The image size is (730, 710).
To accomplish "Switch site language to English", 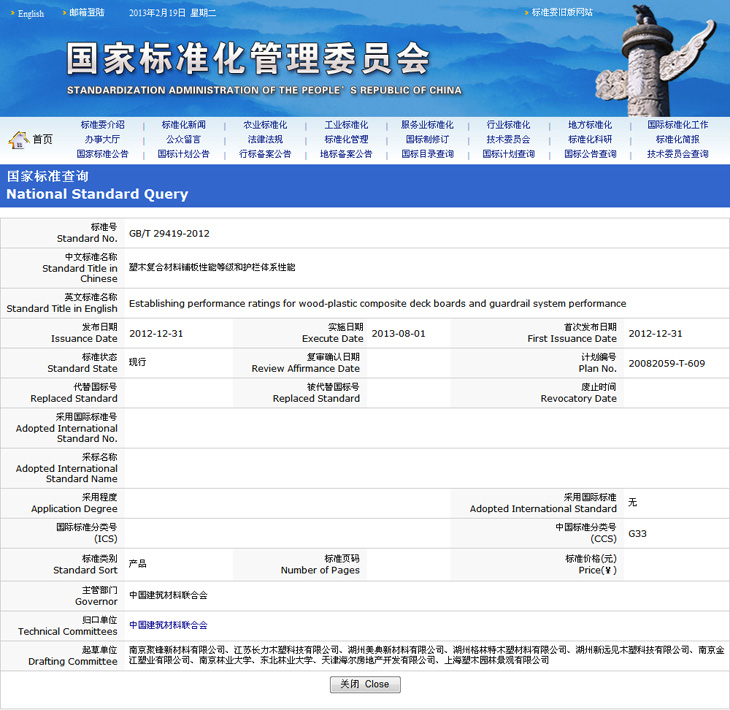I will (x=30, y=13).
